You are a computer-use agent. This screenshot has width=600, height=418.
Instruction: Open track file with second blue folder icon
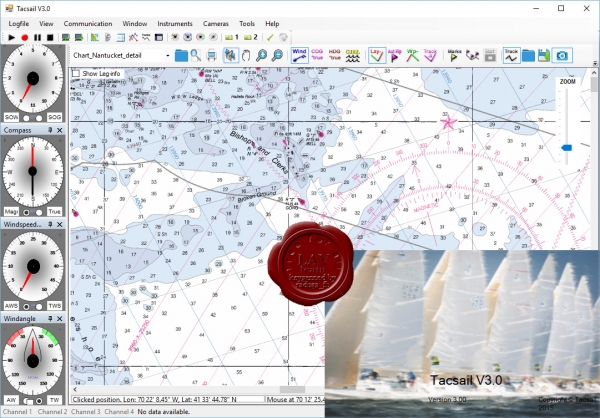(x=528, y=56)
